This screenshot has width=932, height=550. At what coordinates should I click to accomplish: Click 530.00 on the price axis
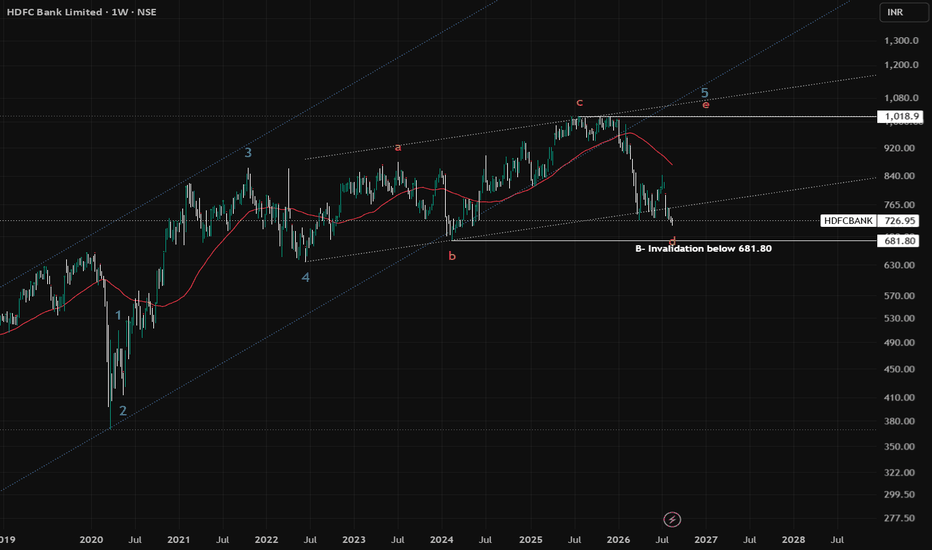coord(899,319)
